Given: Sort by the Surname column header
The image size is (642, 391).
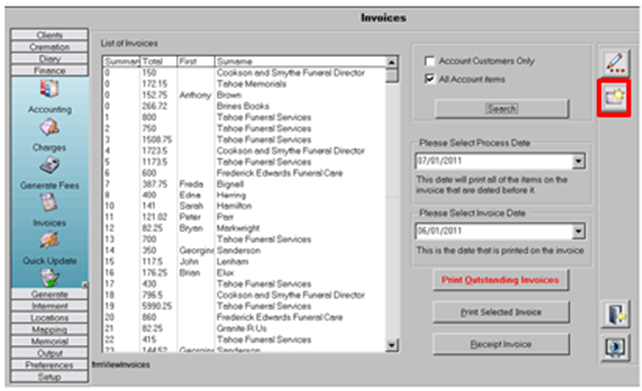Looking at the screenshot, I should click(300, 61).
